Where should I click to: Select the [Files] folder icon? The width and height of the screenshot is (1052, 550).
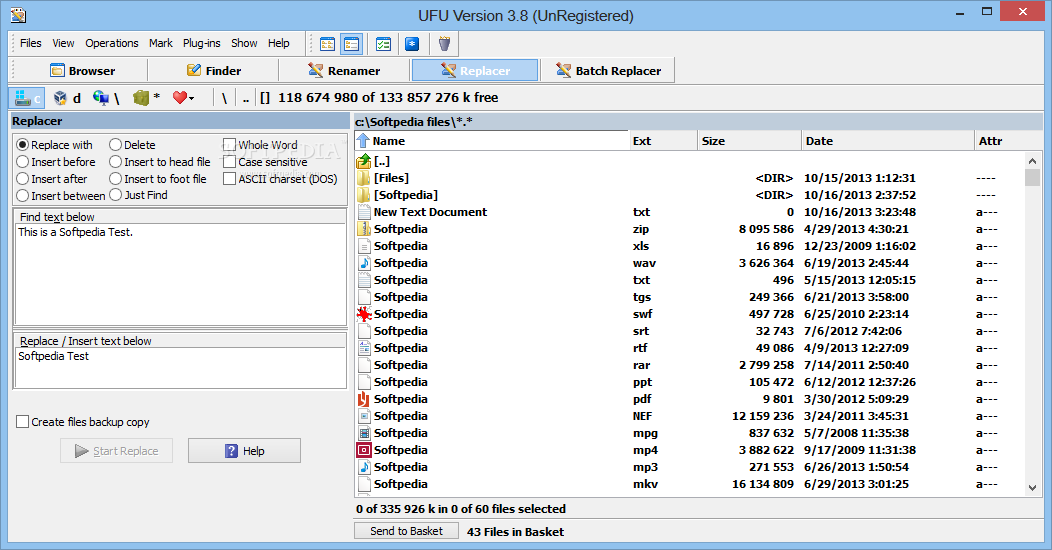[364, 178]
